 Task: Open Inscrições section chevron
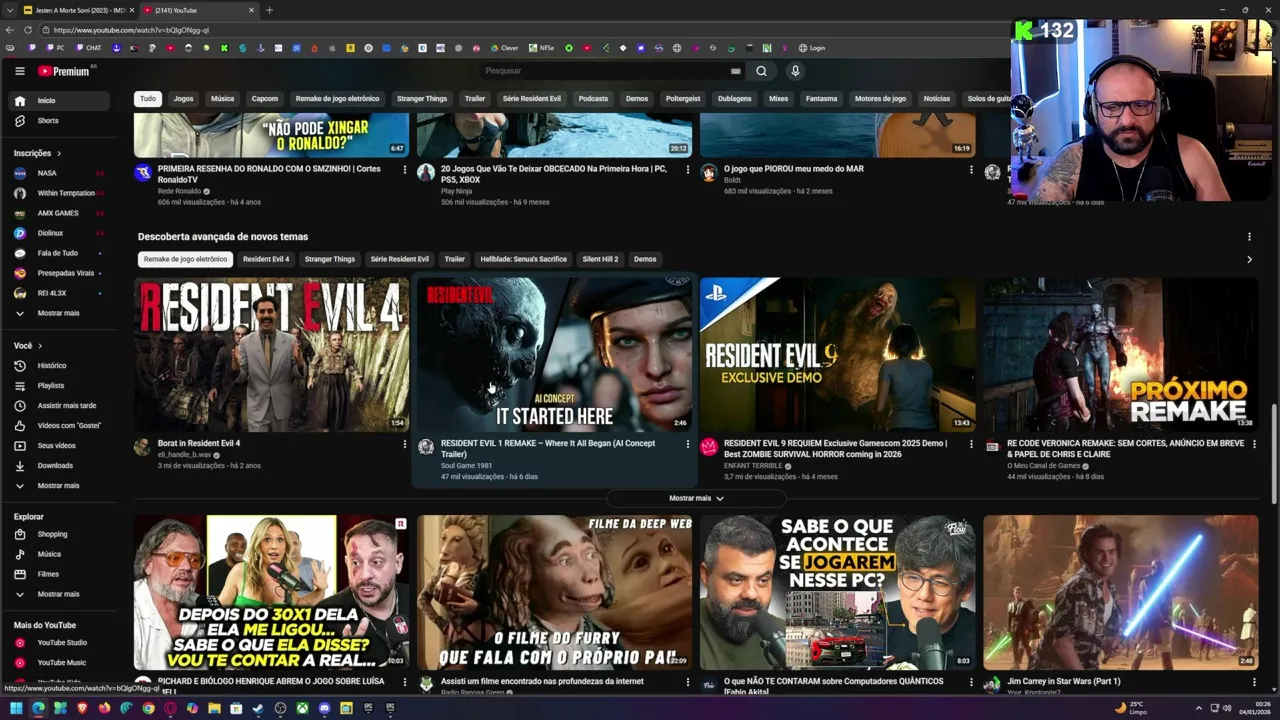click(58, 153)
